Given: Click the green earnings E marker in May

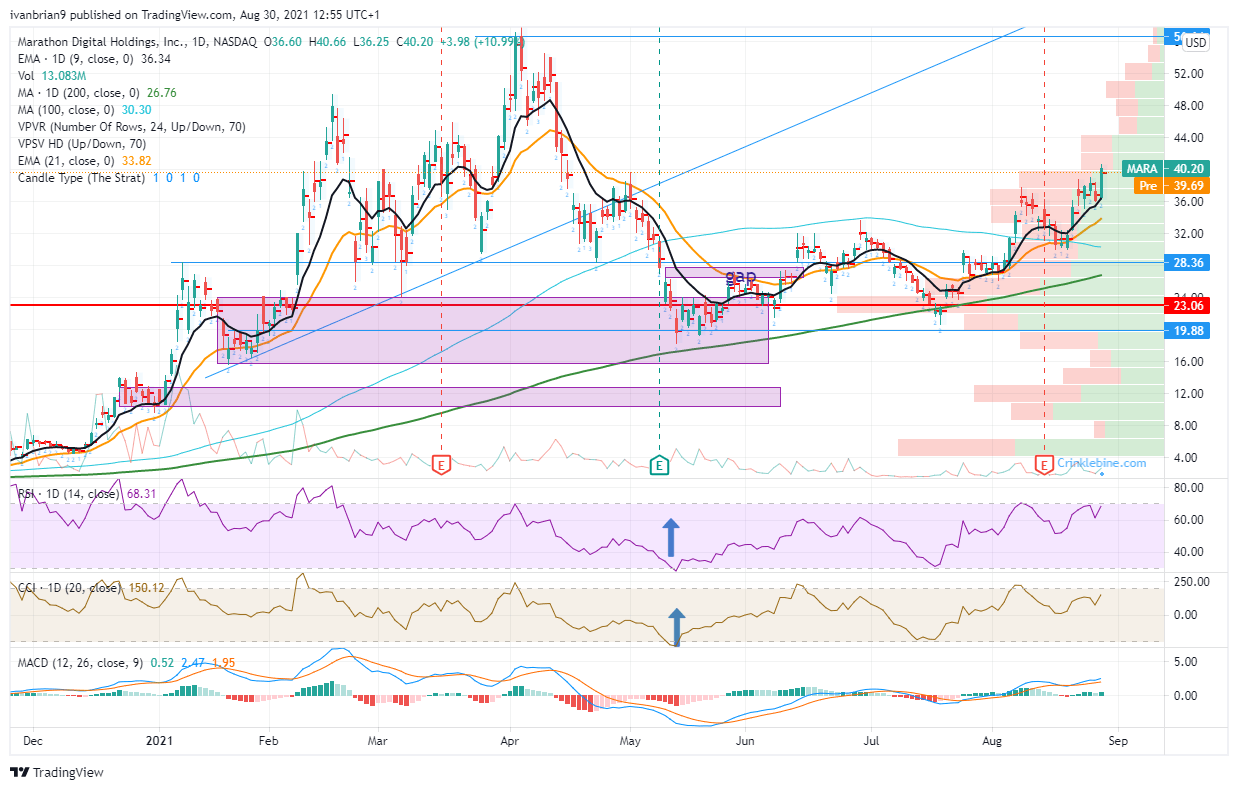Looking at the screenshot, I should (x=659, y=465).
